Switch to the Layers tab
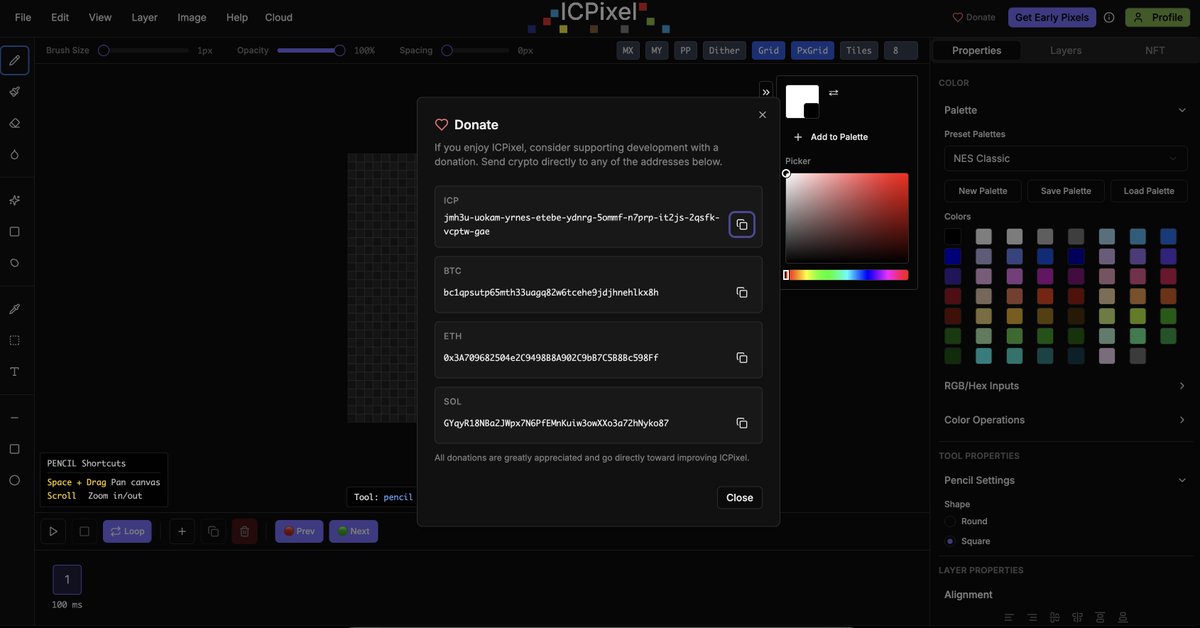 (1065, 48)
